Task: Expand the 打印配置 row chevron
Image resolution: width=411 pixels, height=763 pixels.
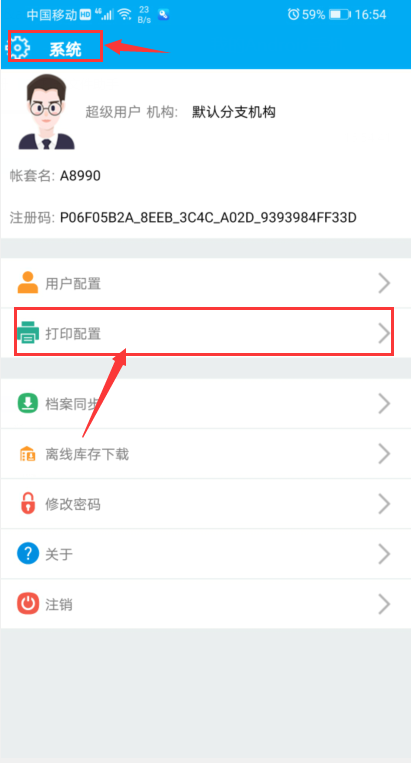Action: 384,333
